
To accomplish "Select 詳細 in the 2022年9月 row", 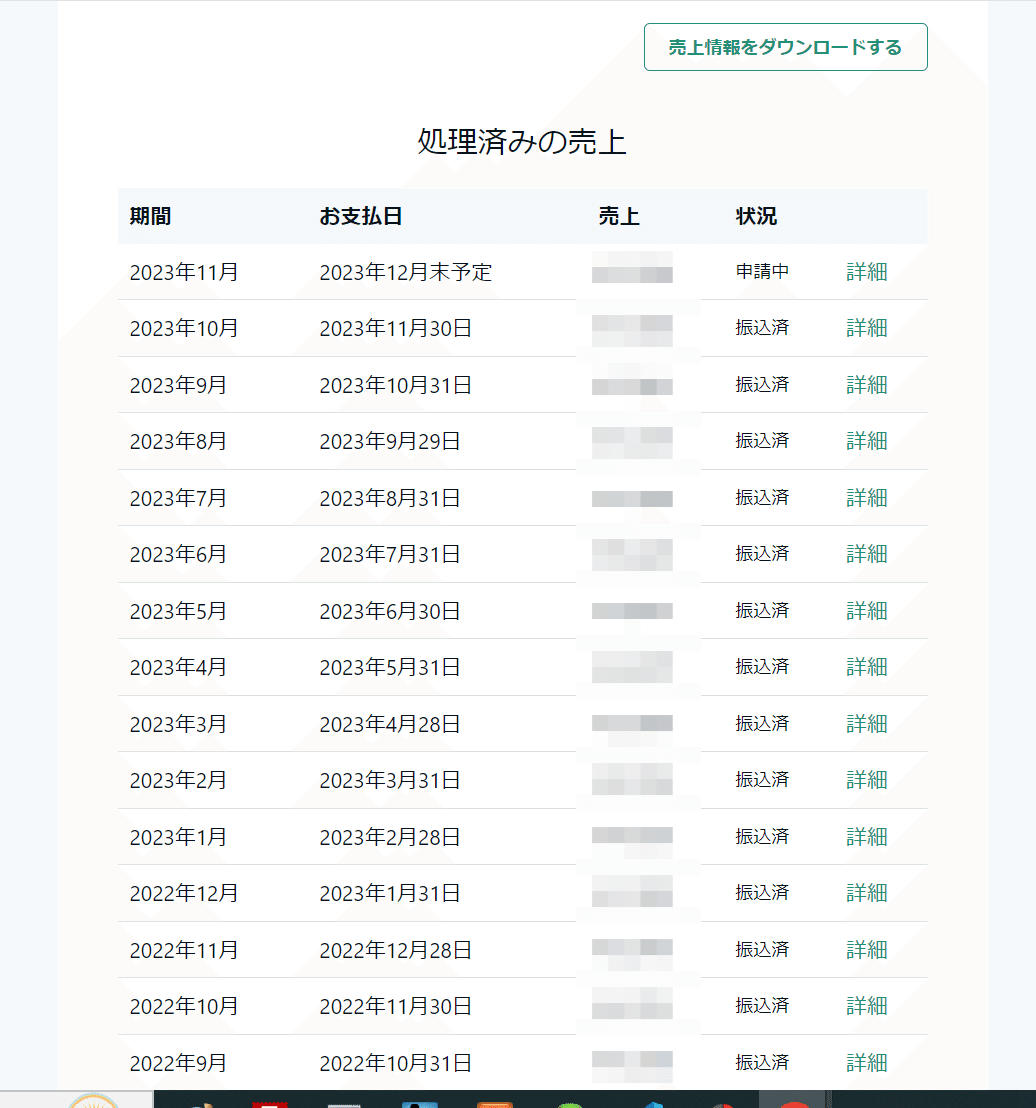I will coord(866,1063).
